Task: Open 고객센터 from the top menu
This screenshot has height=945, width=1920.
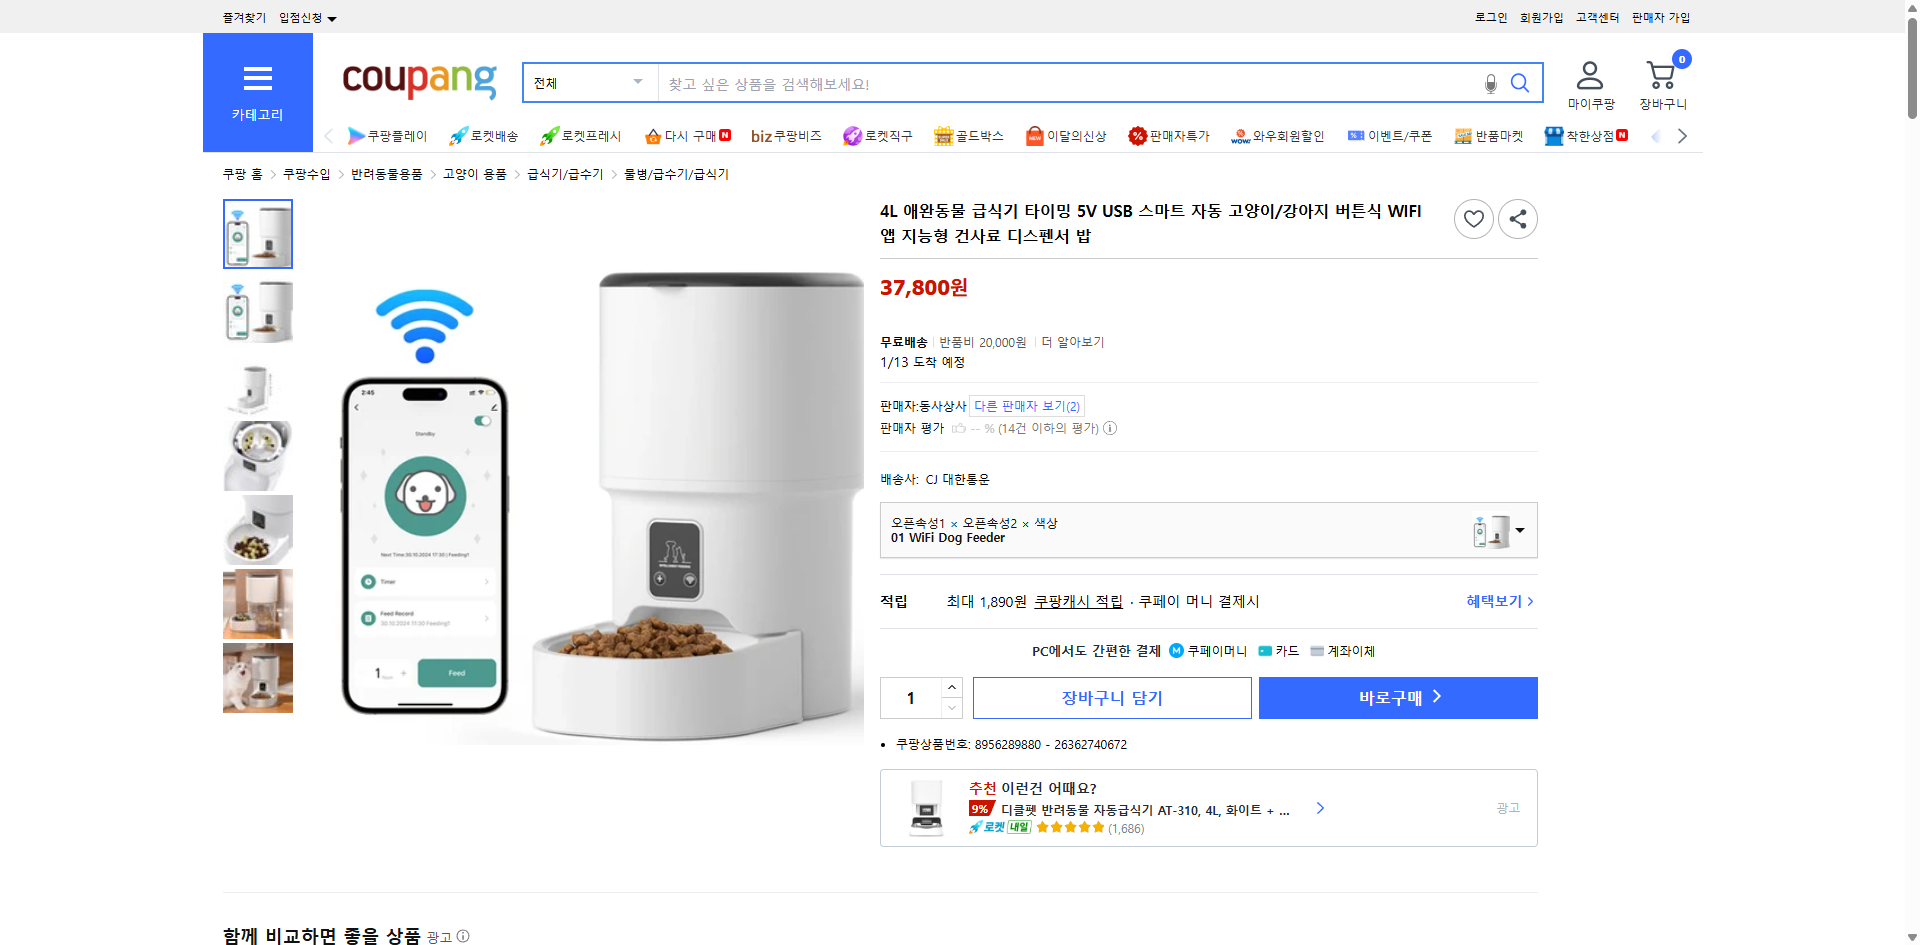Action: pos(1596,17)
